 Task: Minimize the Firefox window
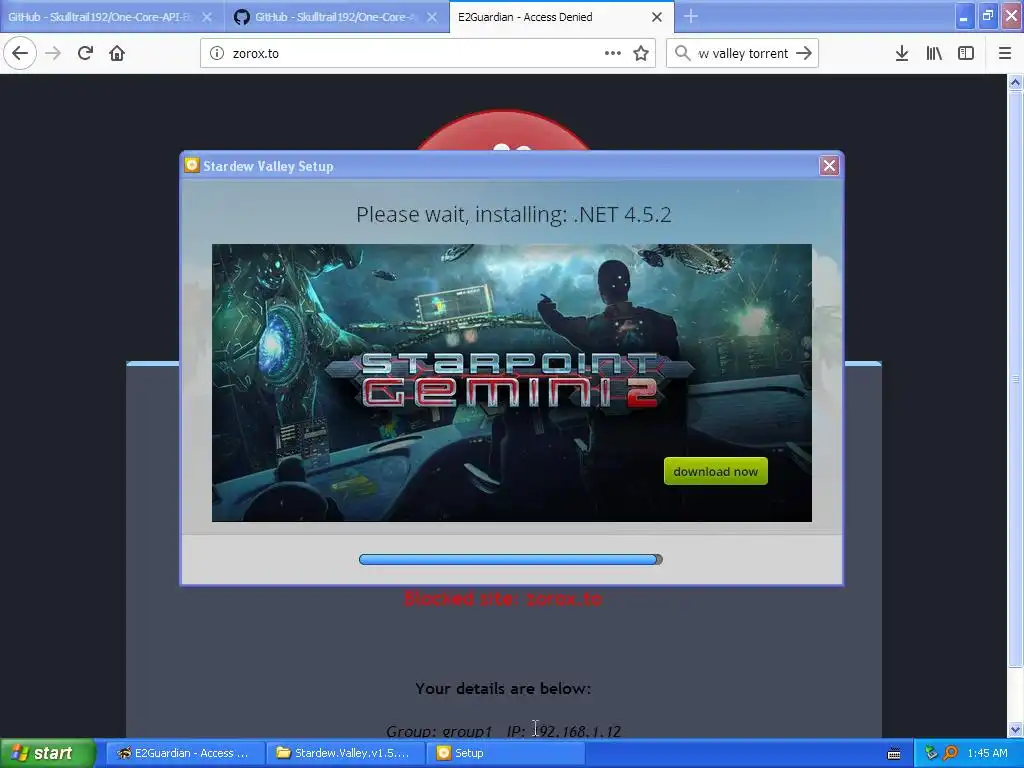pos(964,17)
